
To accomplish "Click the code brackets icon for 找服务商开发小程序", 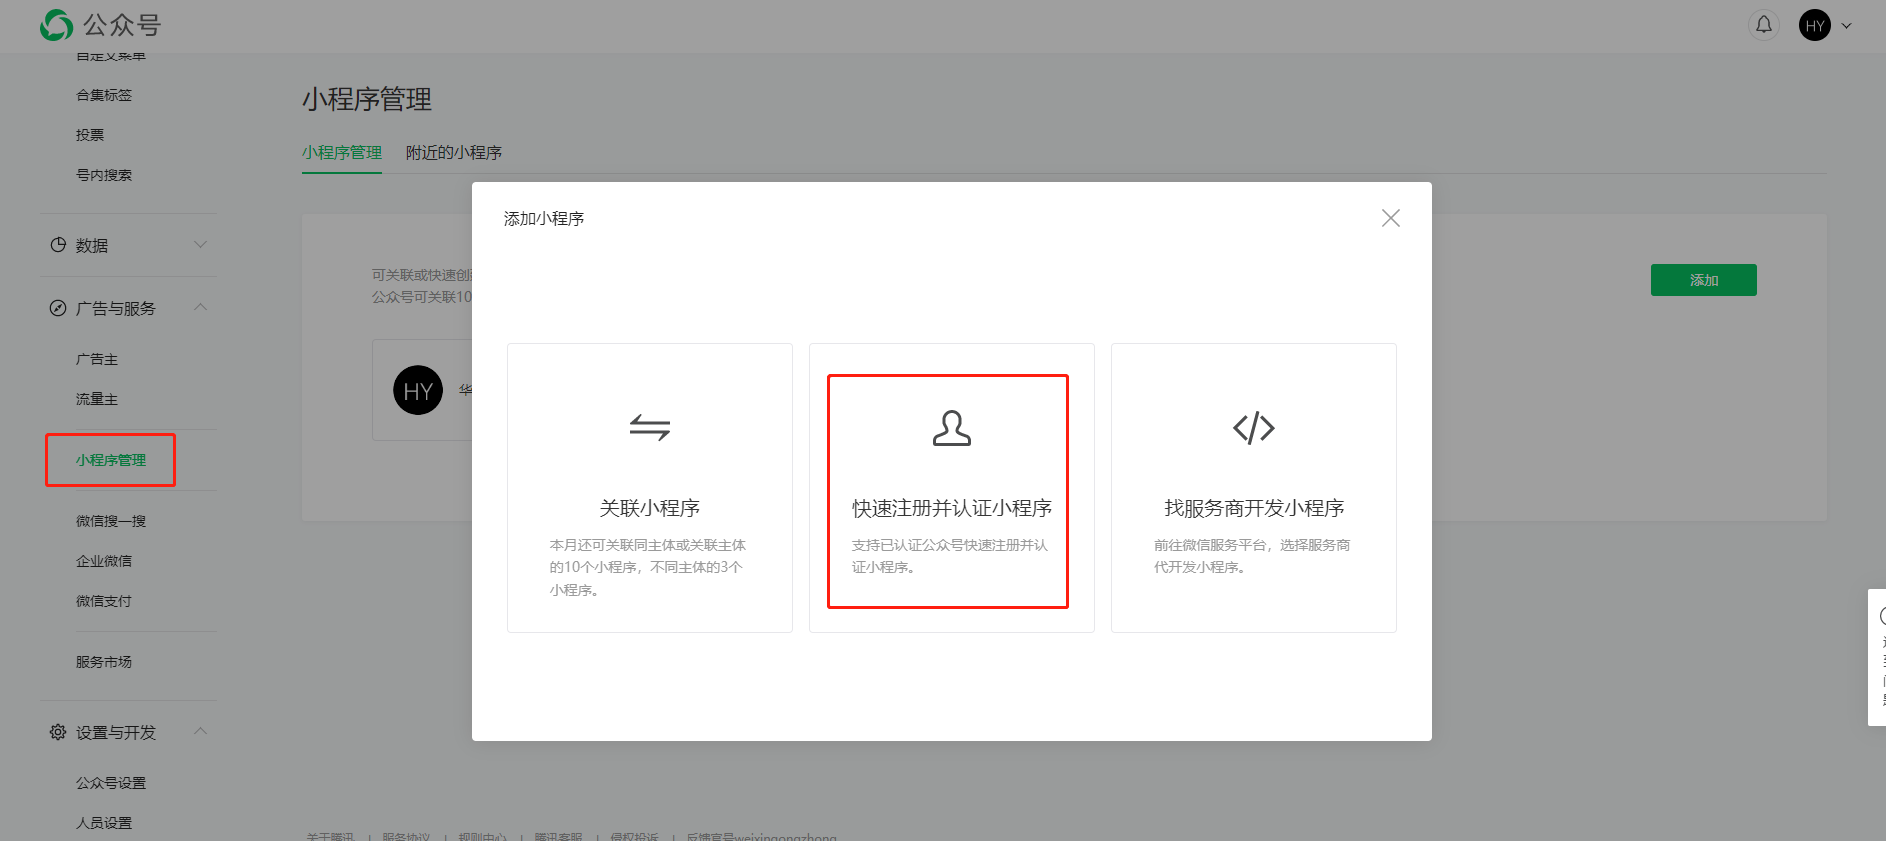I will [x=1254, y=428].
